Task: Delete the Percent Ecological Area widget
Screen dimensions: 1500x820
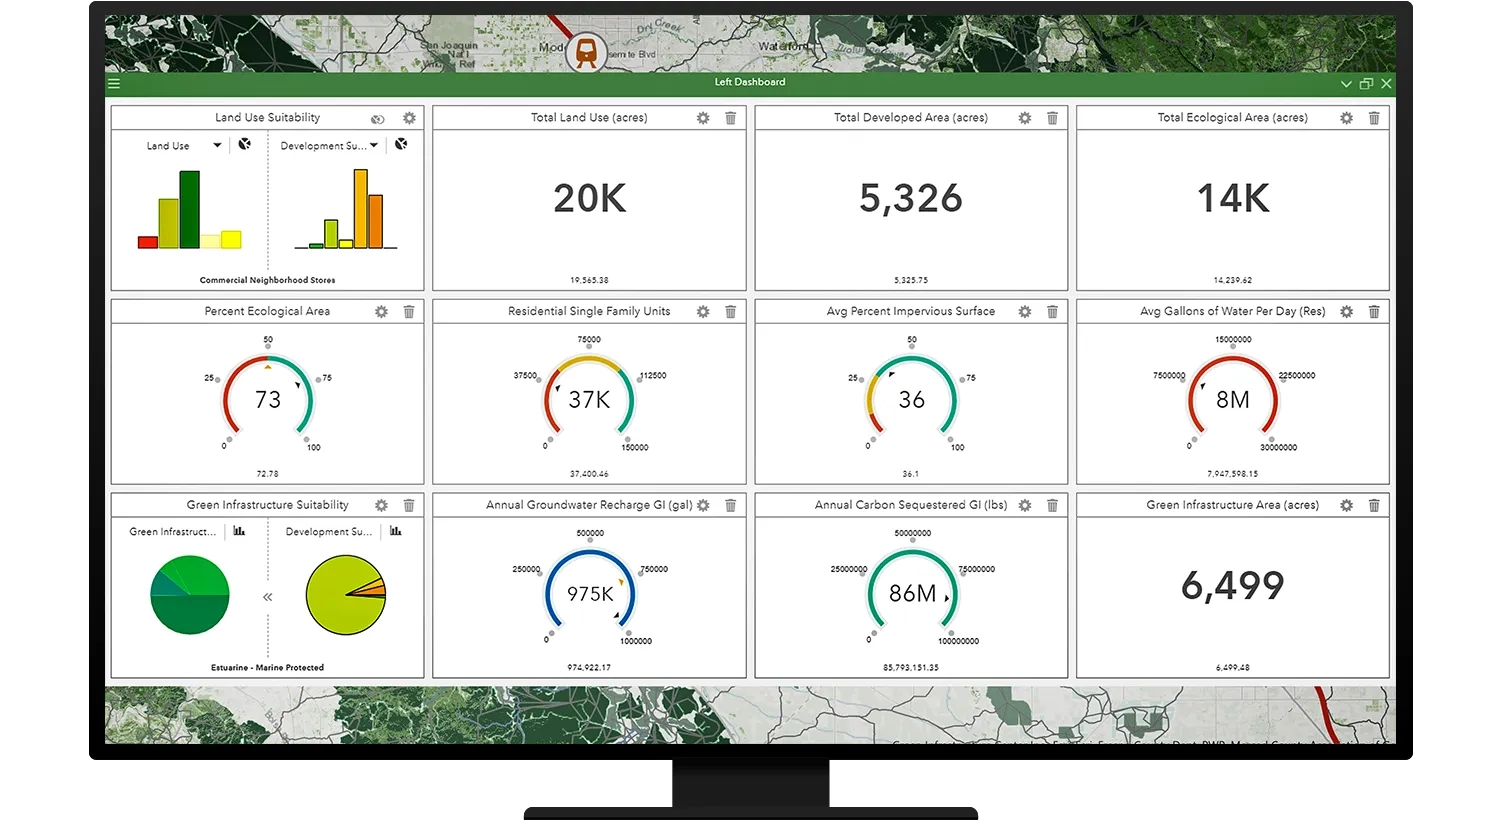Action: point(409,312)
